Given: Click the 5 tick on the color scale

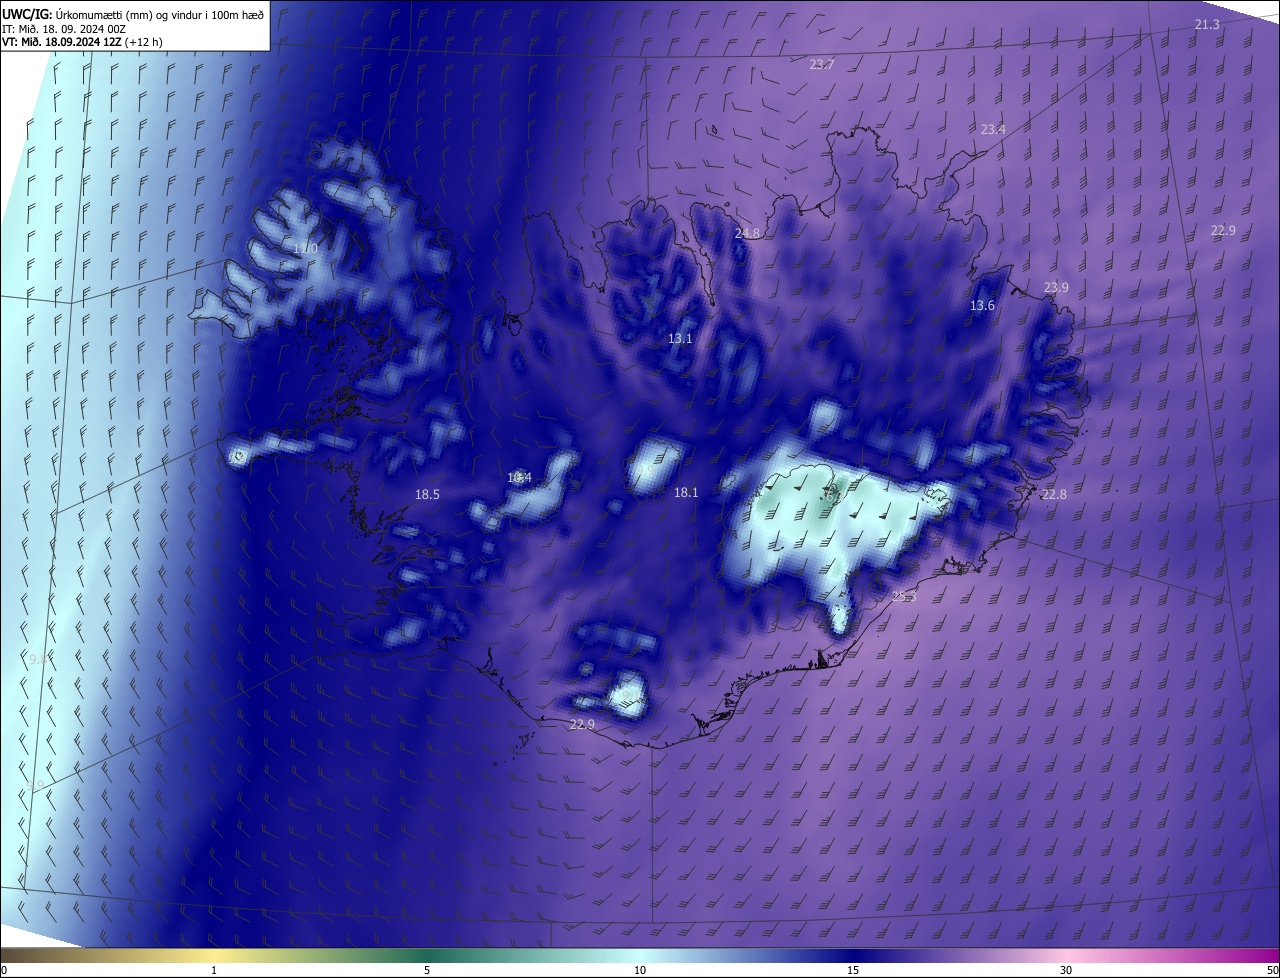Looking at the screenshot, I should coord(427,971).
